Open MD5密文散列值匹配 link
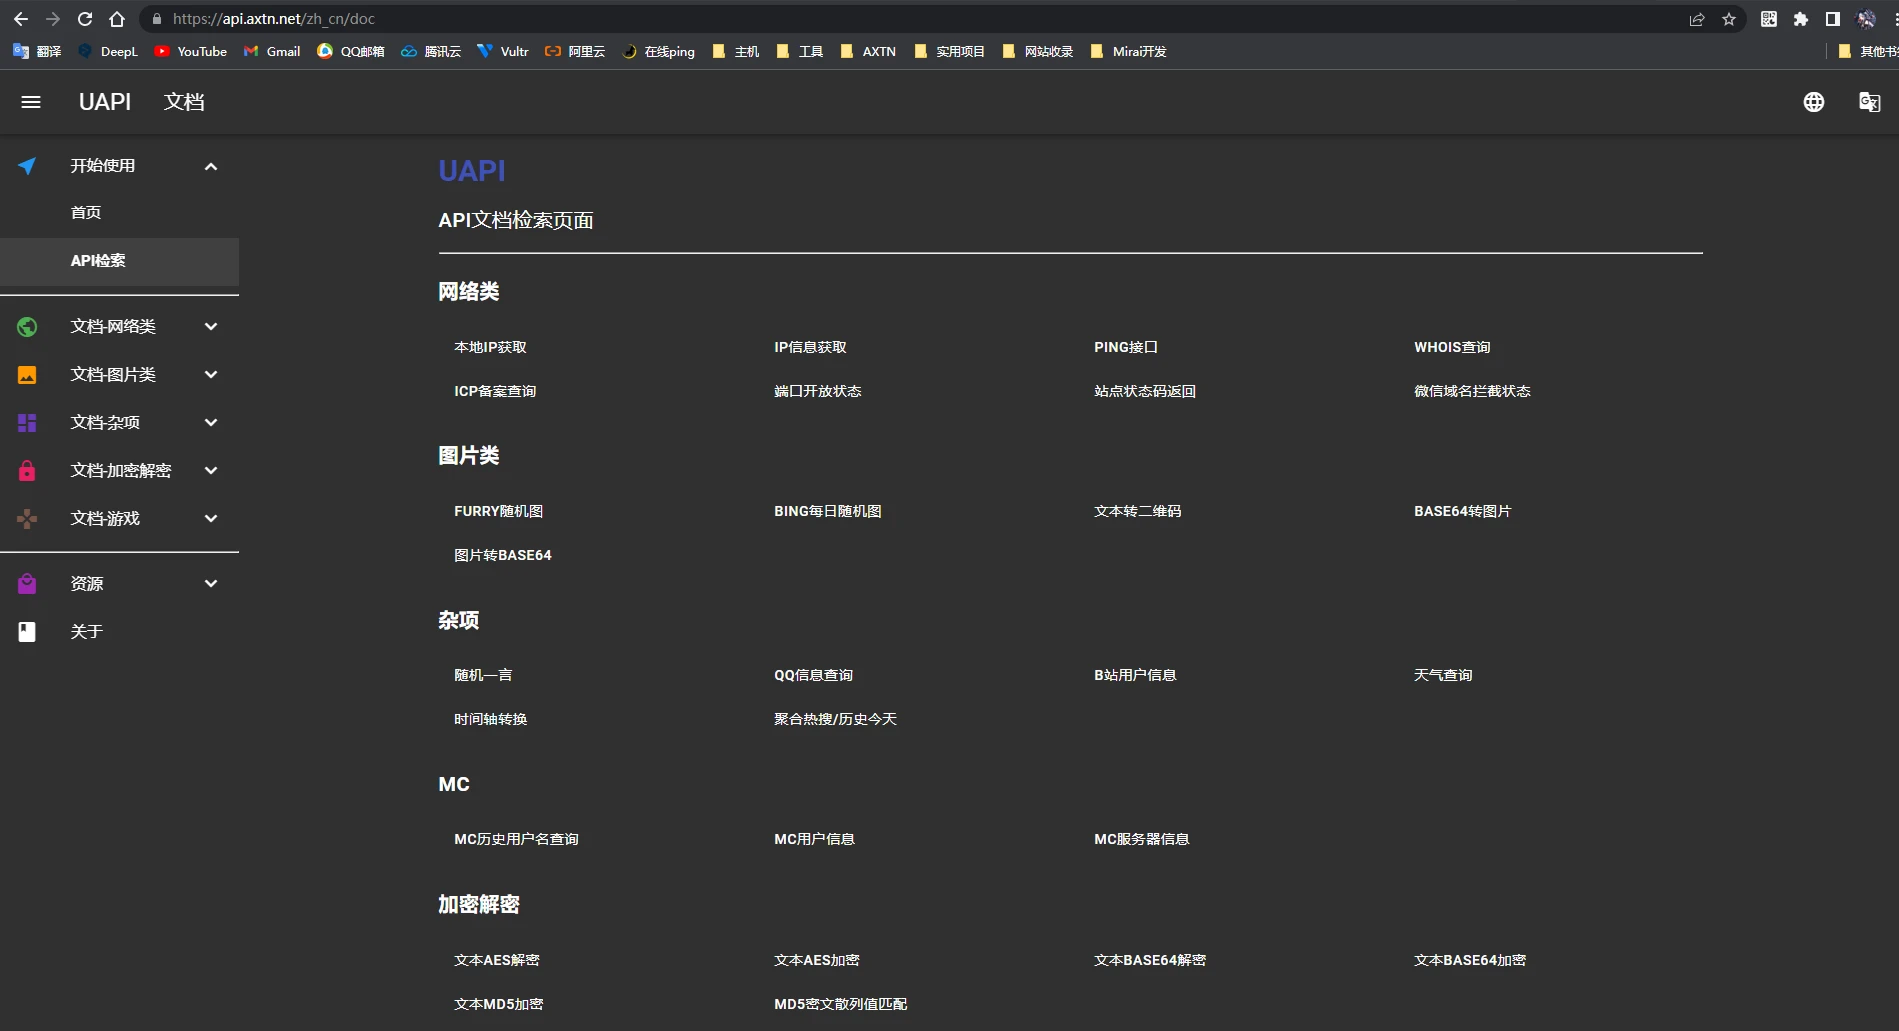The height and width of the screenshot is (1031, 1899). tap(841, 1004)
